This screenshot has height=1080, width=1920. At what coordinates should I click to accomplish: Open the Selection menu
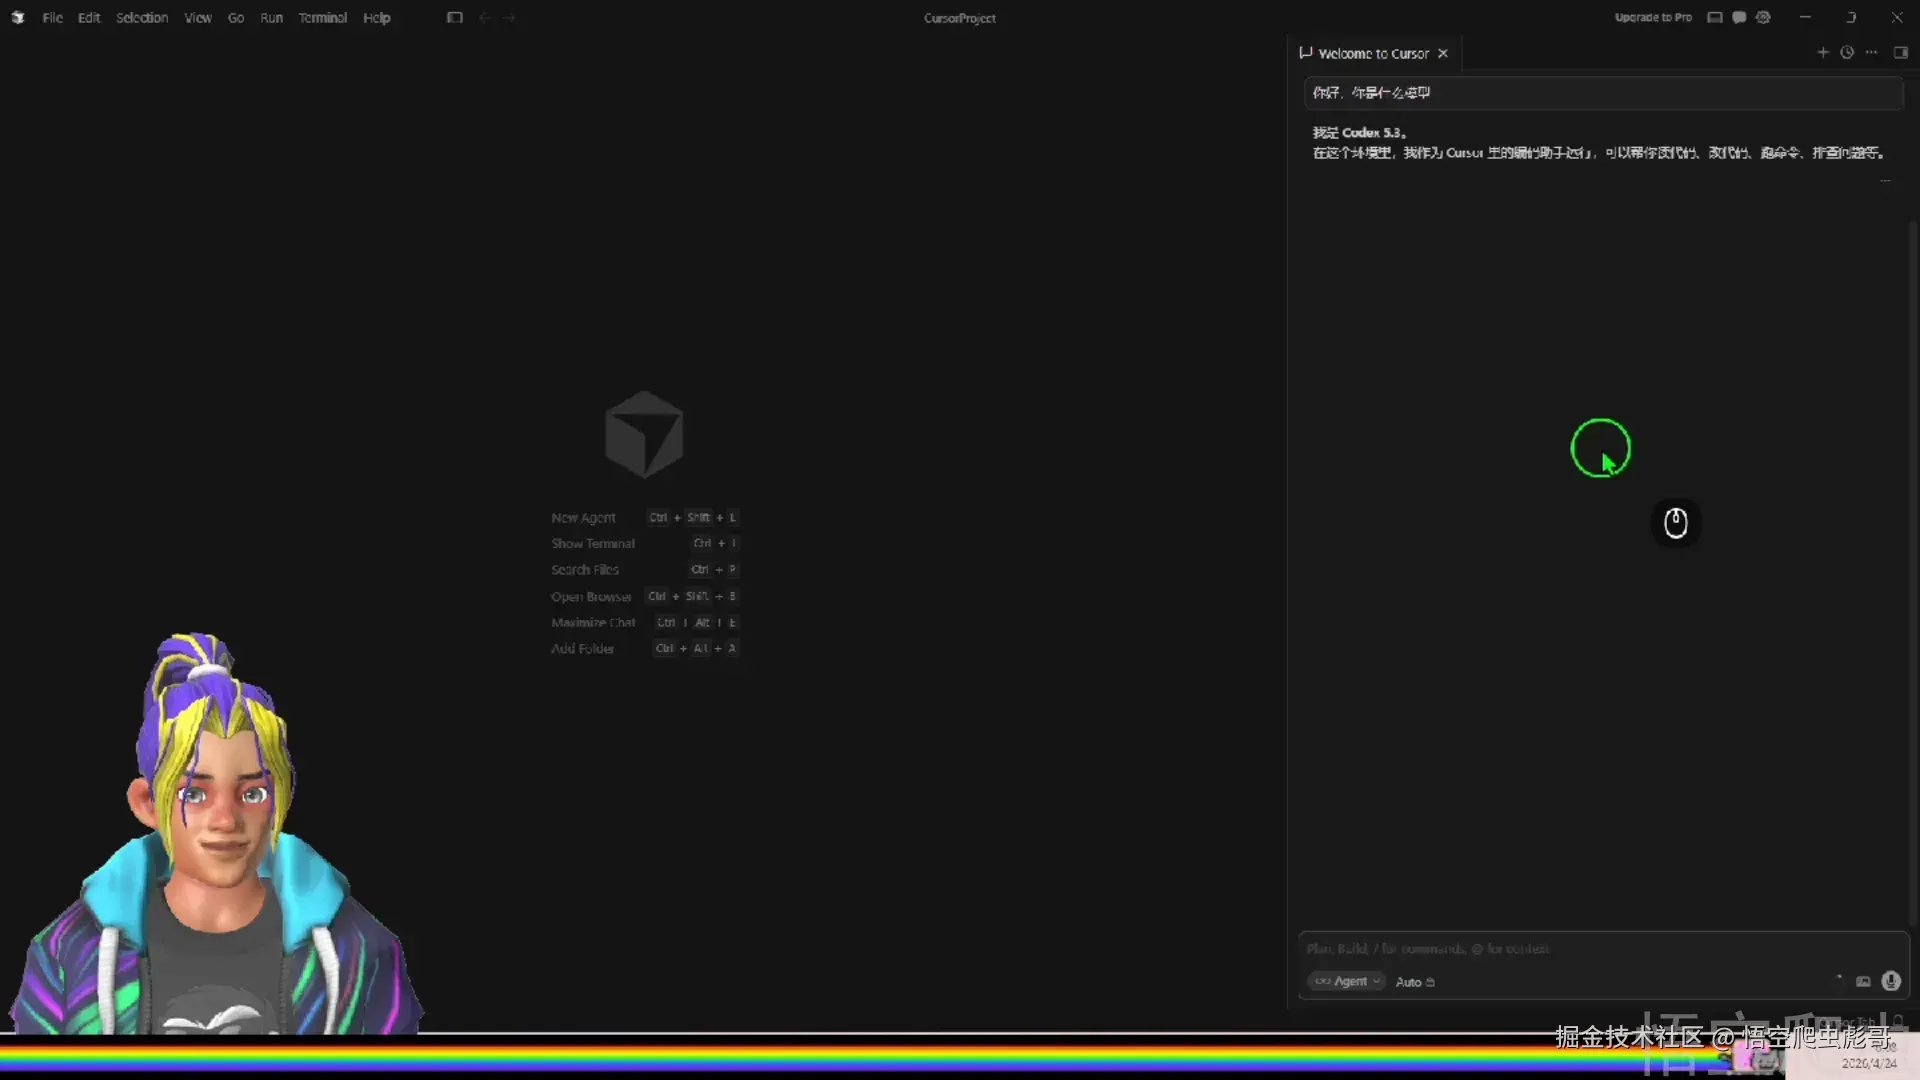(x=142, y=17)
